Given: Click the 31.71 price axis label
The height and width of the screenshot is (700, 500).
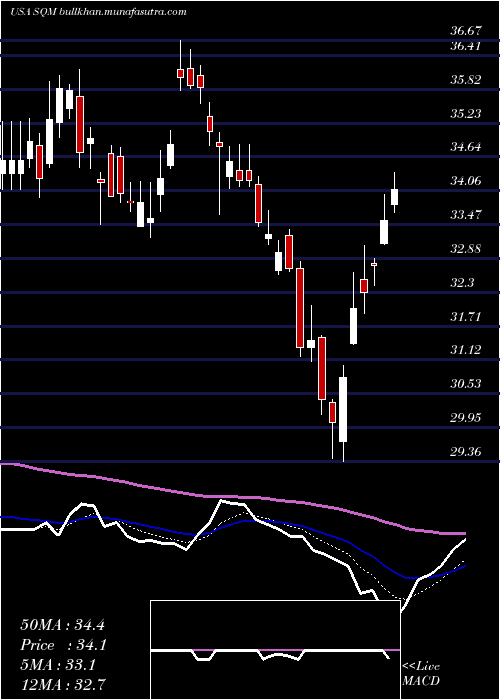Looking at the screenshot, I should click(x=466, y=317).
